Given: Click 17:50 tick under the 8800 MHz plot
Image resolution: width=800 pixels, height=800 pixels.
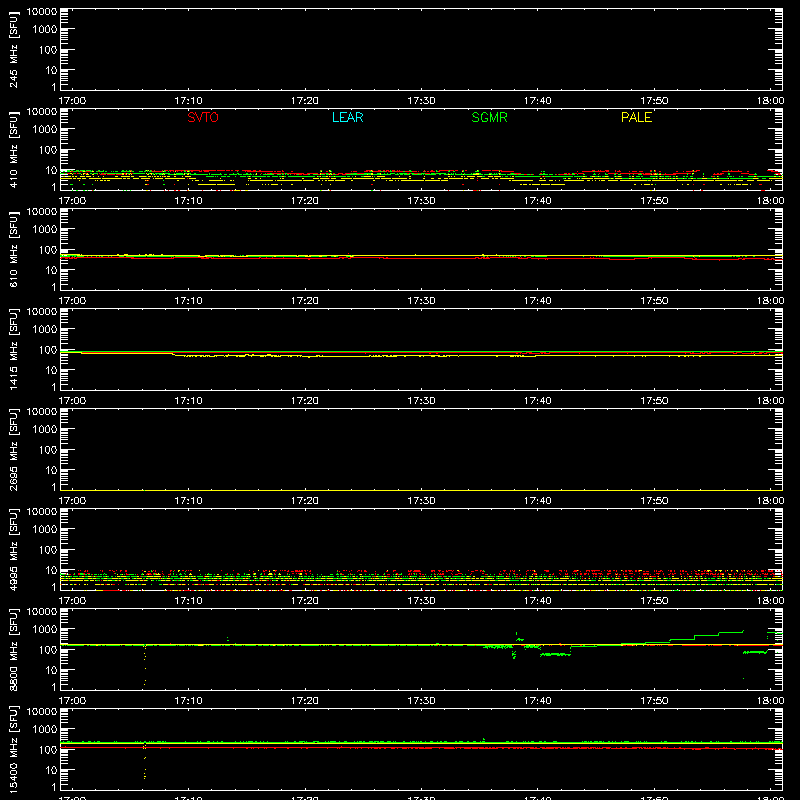Looking at the screenshot, I should tap(654, 701).
